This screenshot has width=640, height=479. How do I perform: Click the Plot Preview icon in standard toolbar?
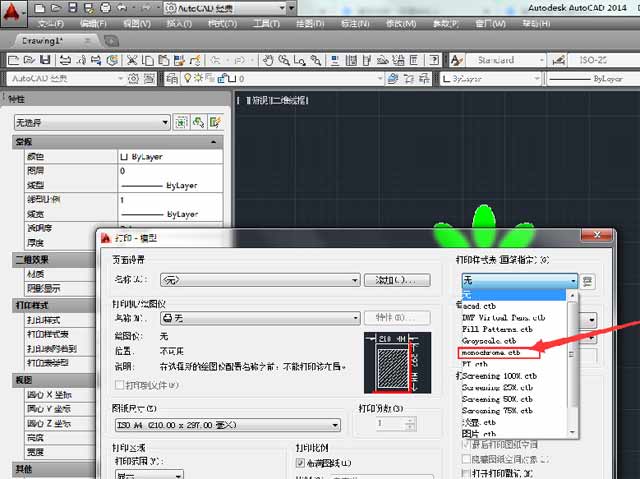point(81,60)
